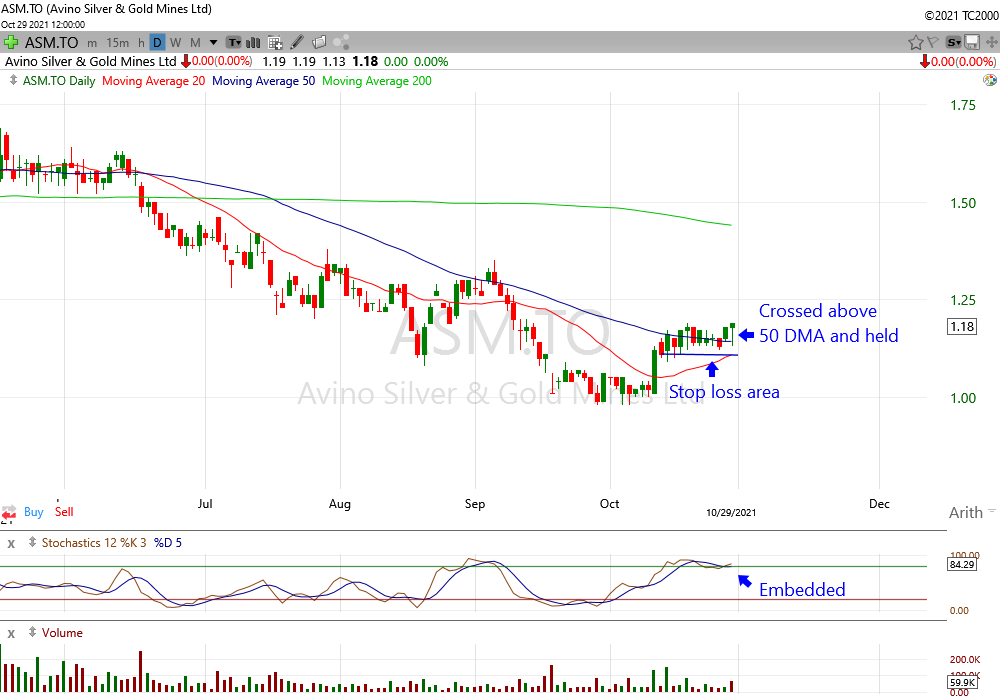Click the green plus add-indicator icon

[10, 43]
